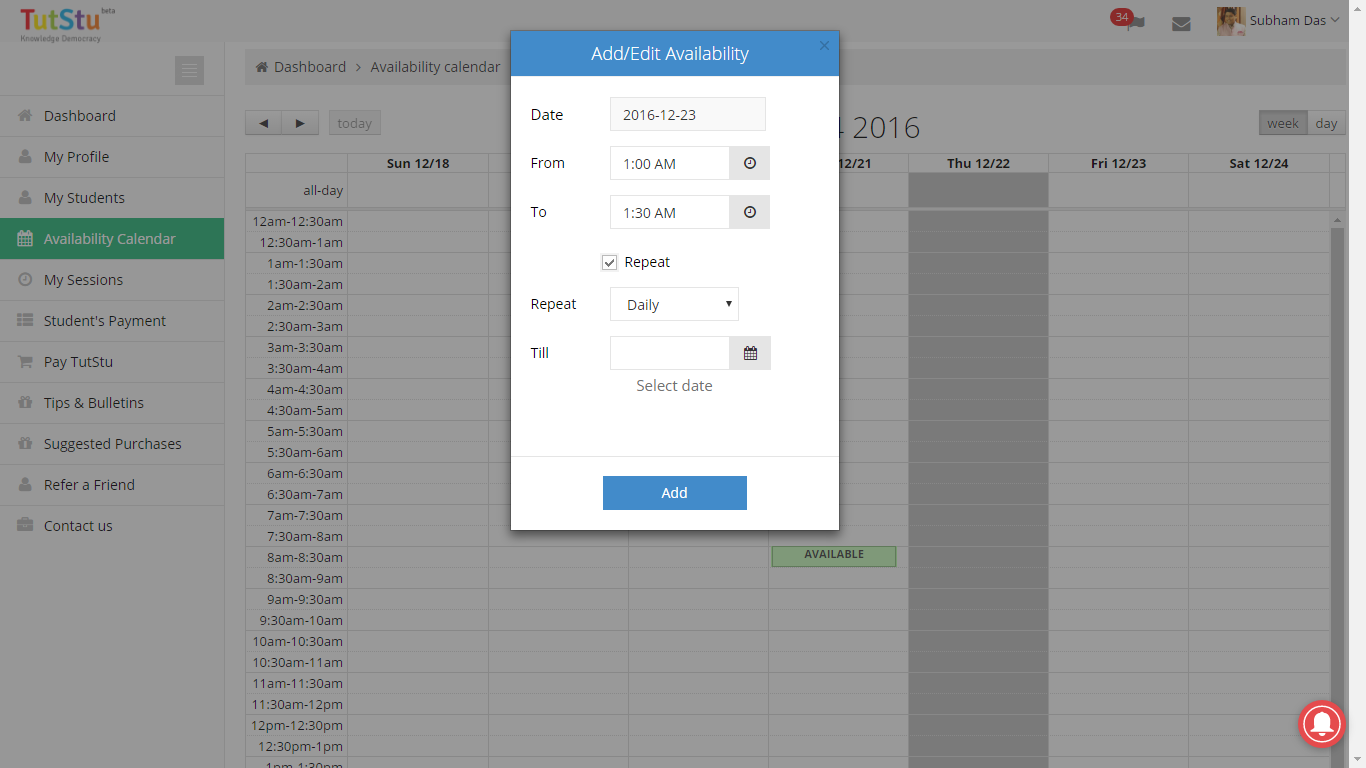Click the Sat 12/24 column header
The height and width of the screenshot is (768, 1366).
[1259, 163]
